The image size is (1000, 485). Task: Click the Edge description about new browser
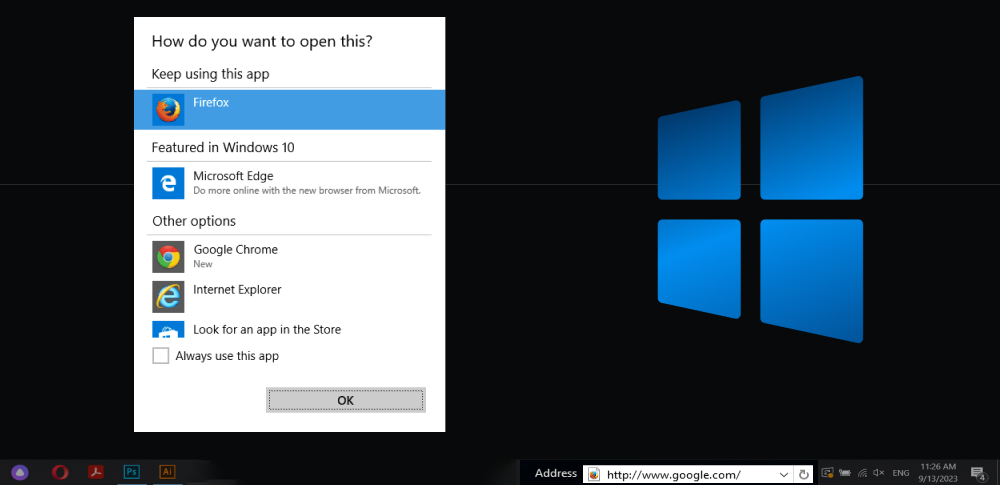(307, 190)
